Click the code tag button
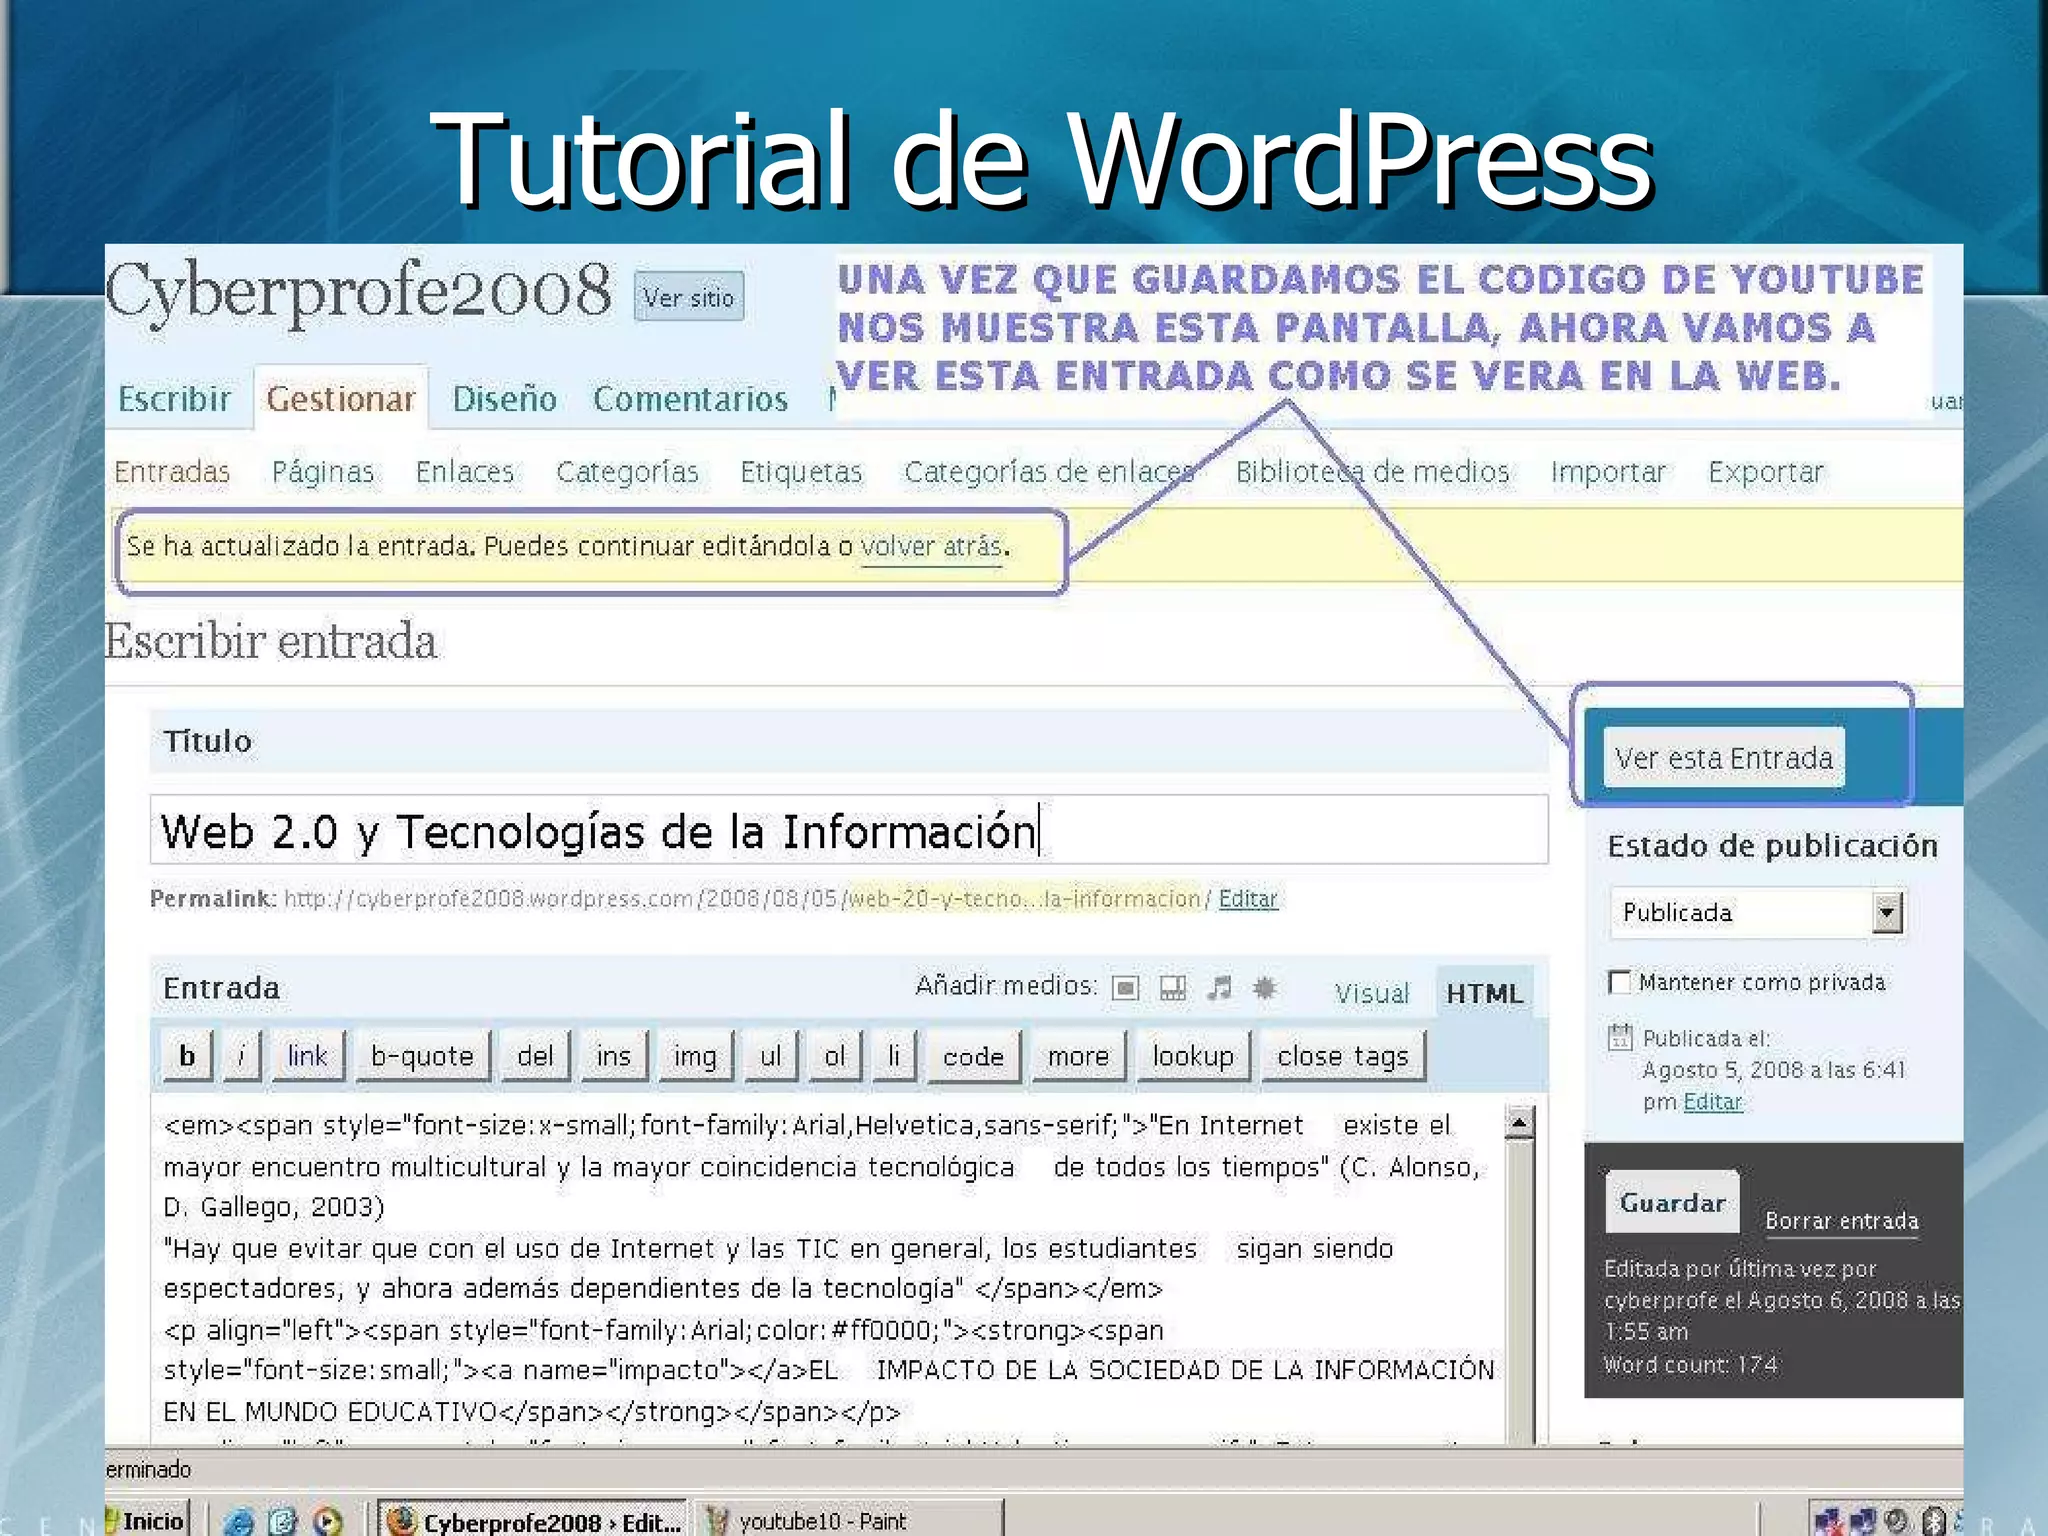 (973, 1056)
